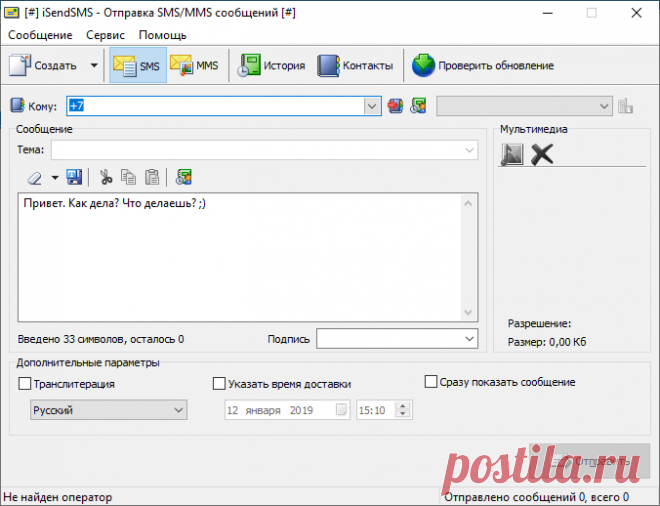The width and height of the screenshot is (660, 506).
Task: Increase delivery time with up spinner
Action: pyautogui.click(x=403, y=406)
